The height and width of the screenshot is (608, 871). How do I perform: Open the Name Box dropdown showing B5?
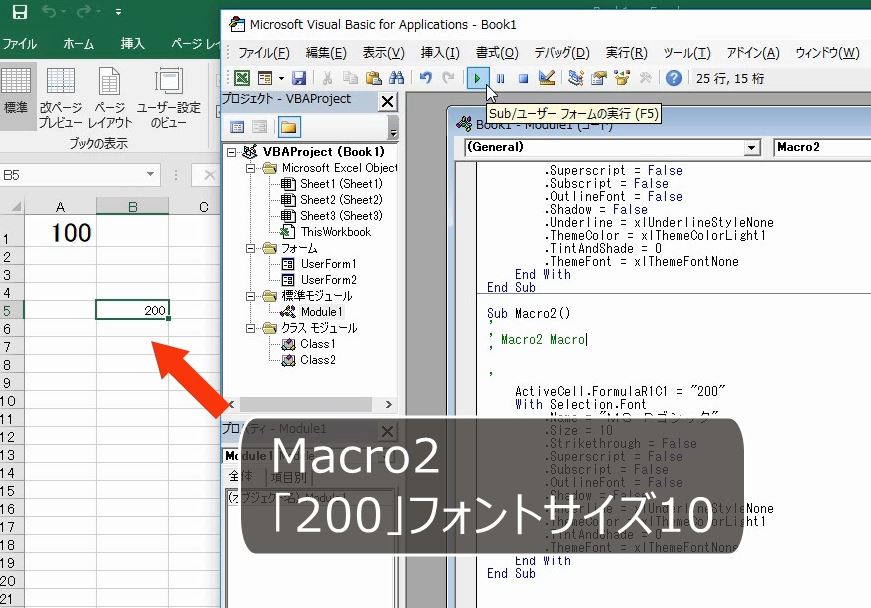point(150,175)
